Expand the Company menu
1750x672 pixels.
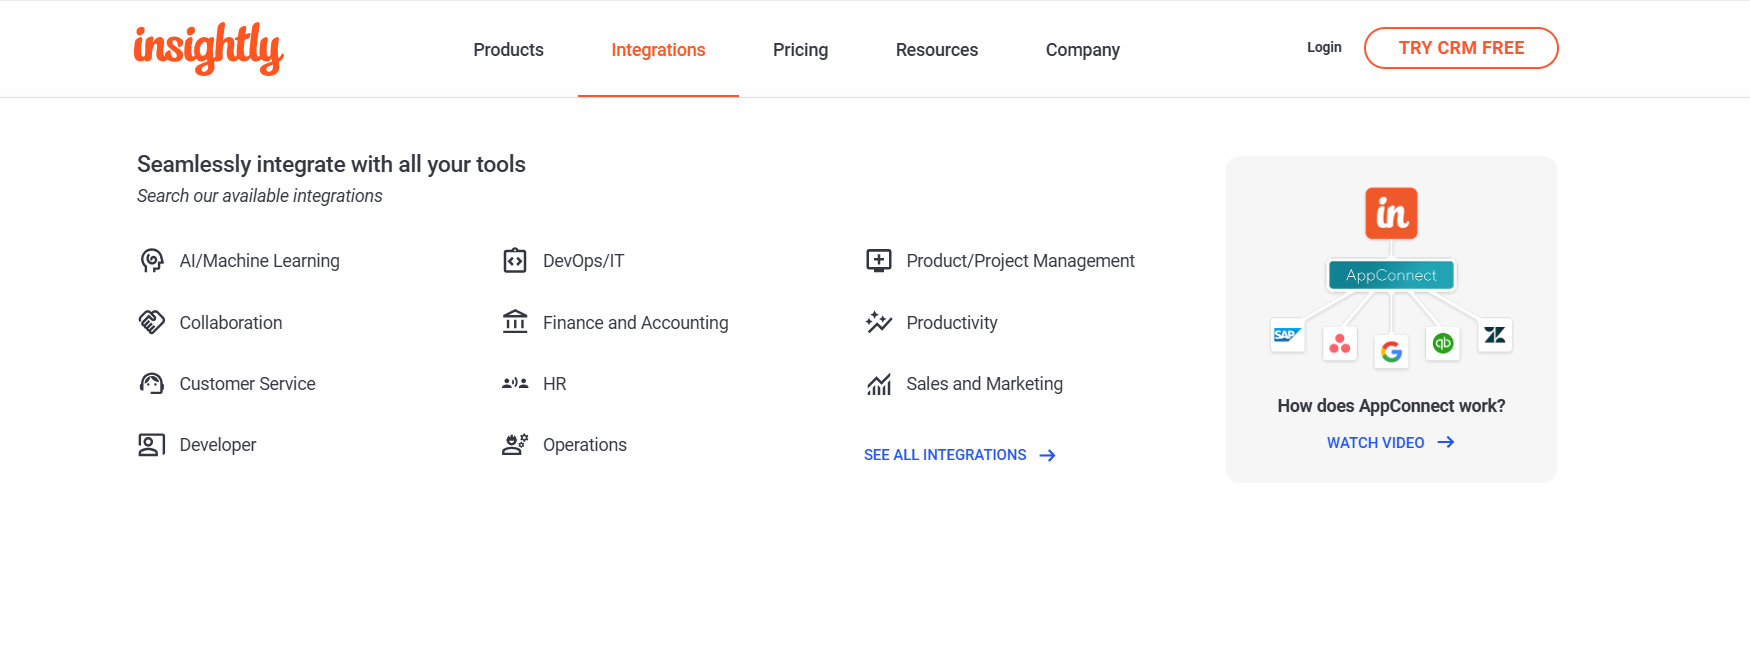1082,50
